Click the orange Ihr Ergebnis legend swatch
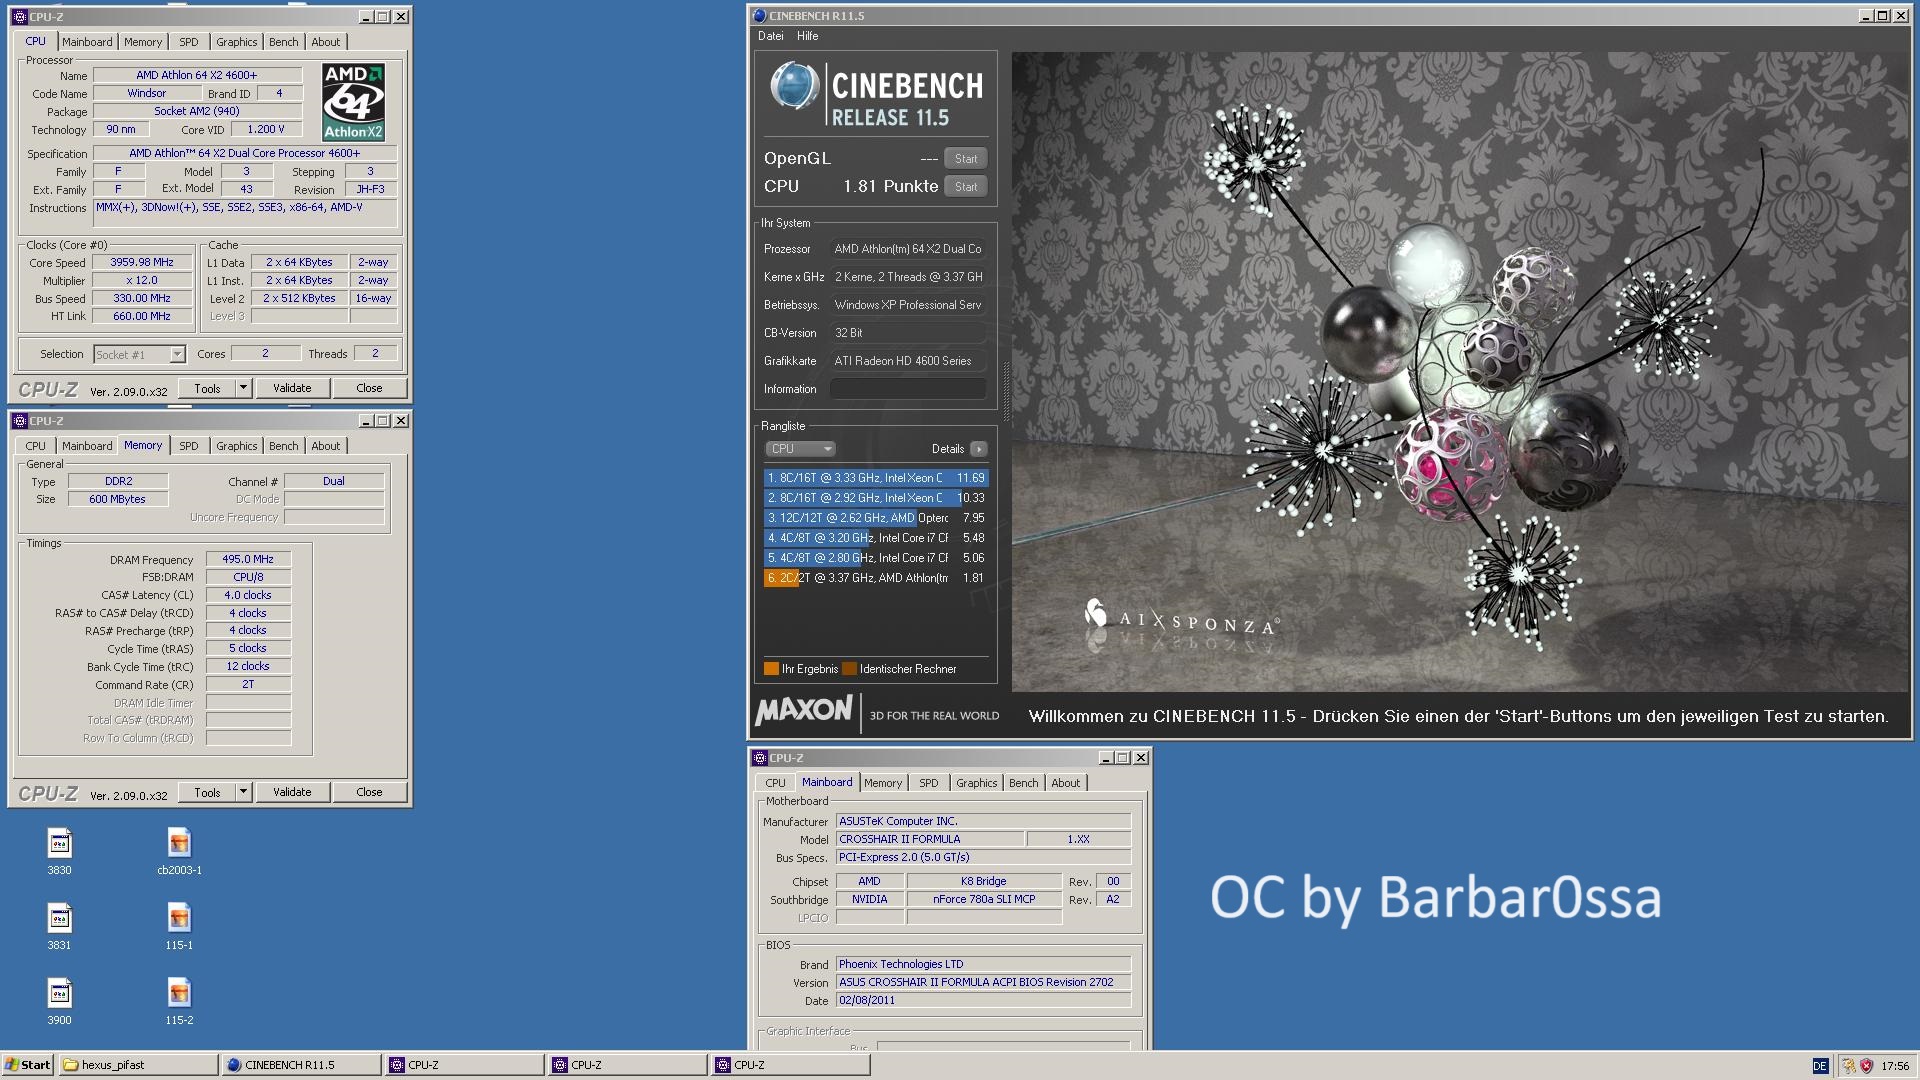The height and width of the screenshot is (1080, 1920). (x=771, y=670)
